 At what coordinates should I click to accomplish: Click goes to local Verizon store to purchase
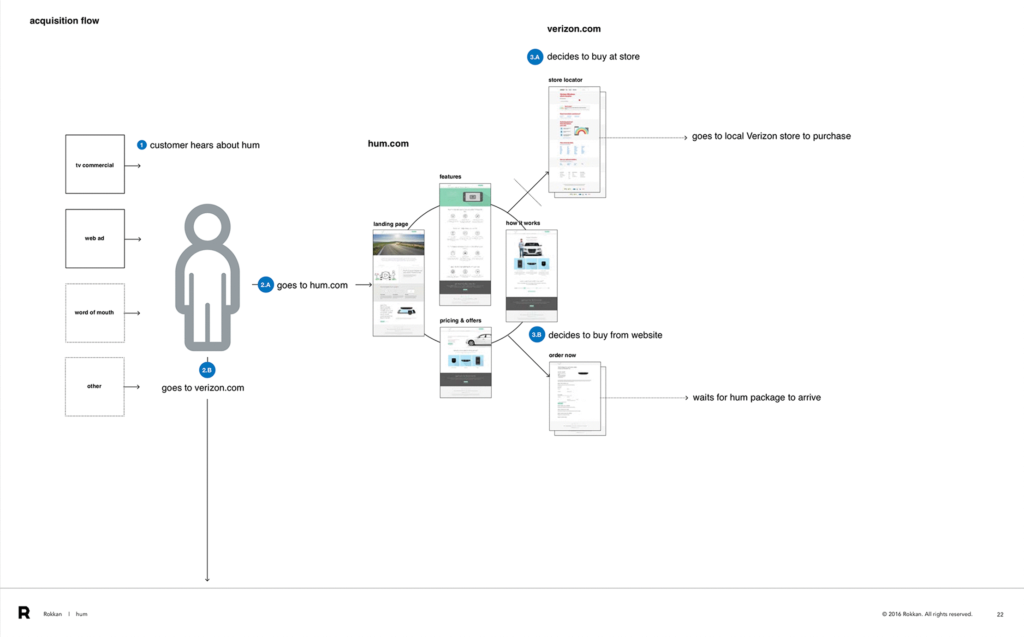click(771, 136)
